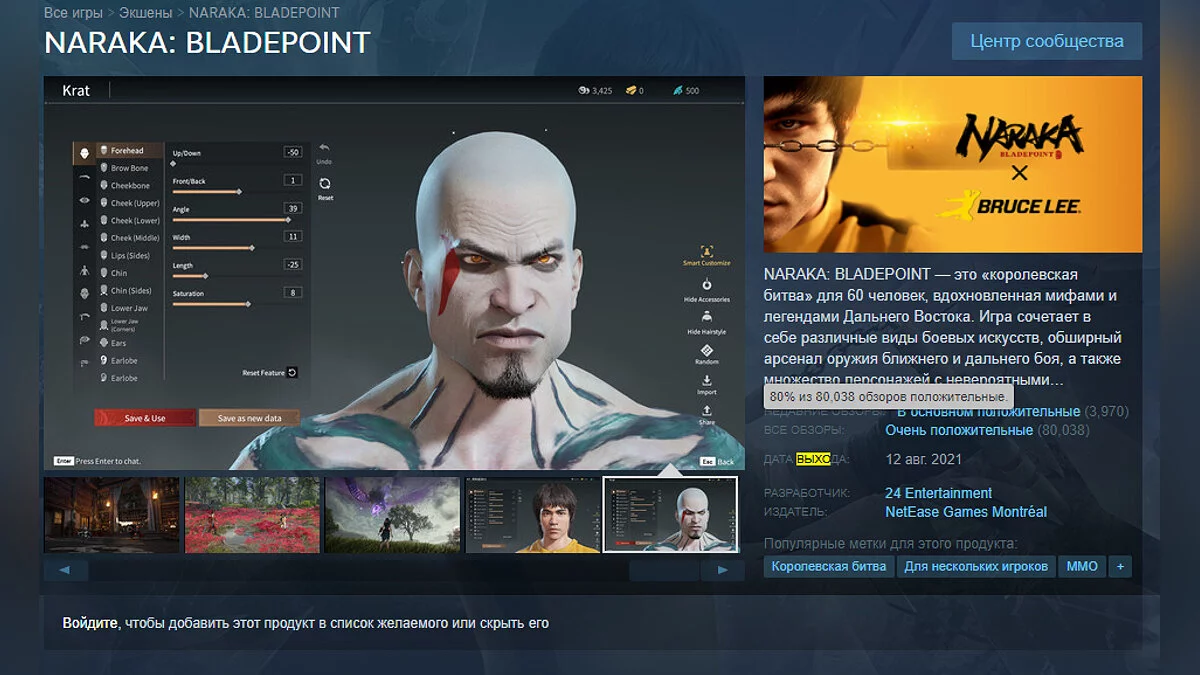The image size is (1200, 675).
Task: Click the Share upload icon
Action: click(707, 411)
